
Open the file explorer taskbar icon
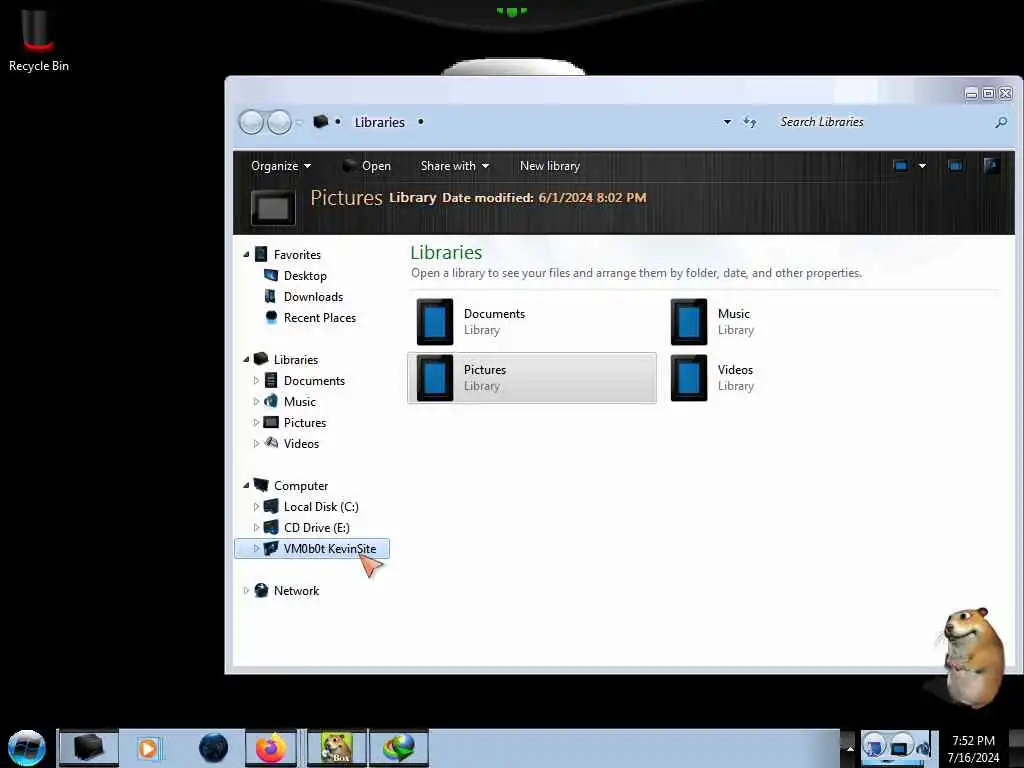pos(89,748)
